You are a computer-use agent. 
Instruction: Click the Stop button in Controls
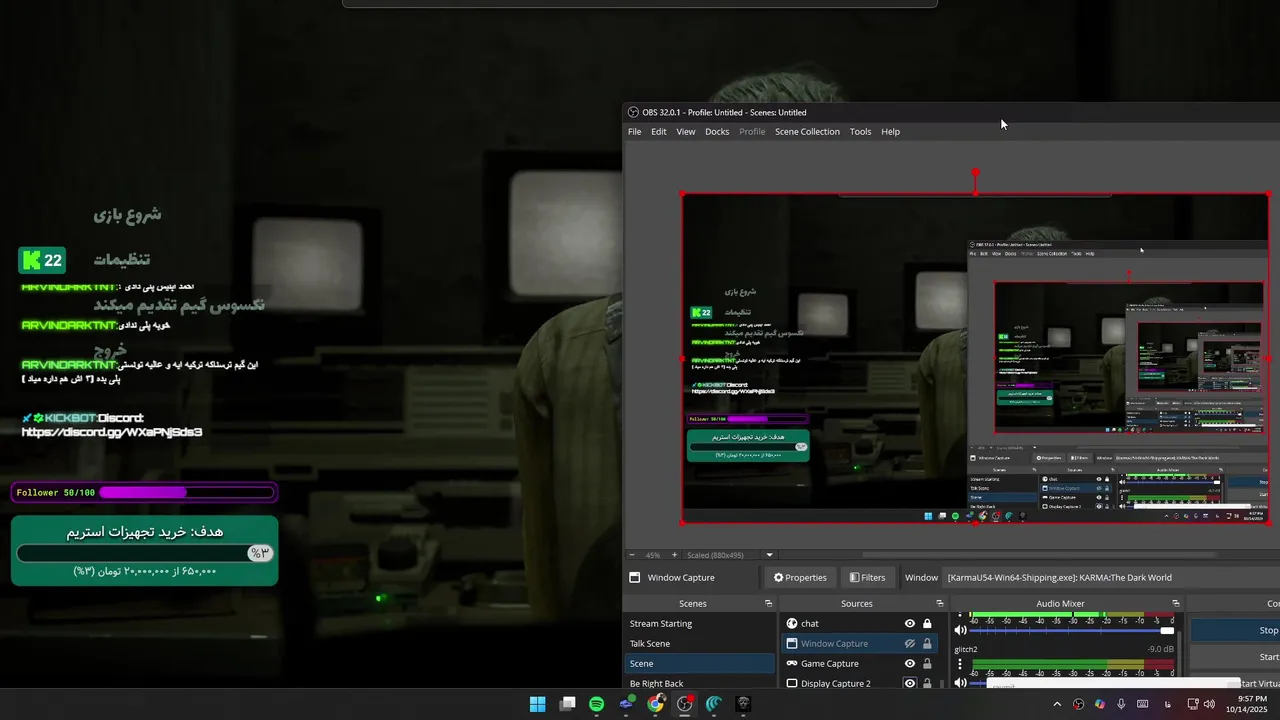tap(1236, 631)
